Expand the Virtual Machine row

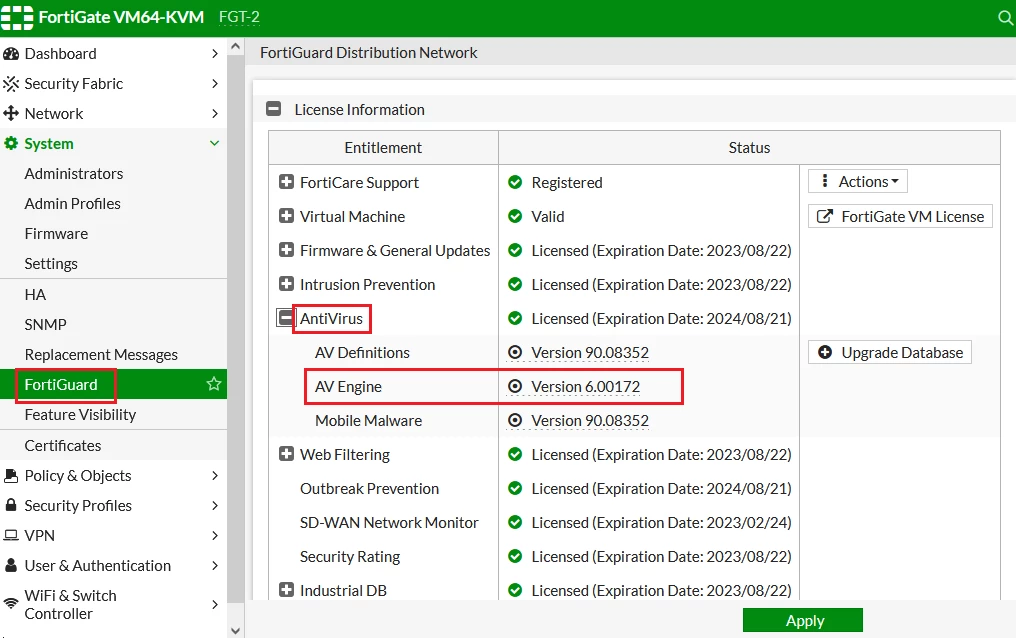[x=286, y=216]
